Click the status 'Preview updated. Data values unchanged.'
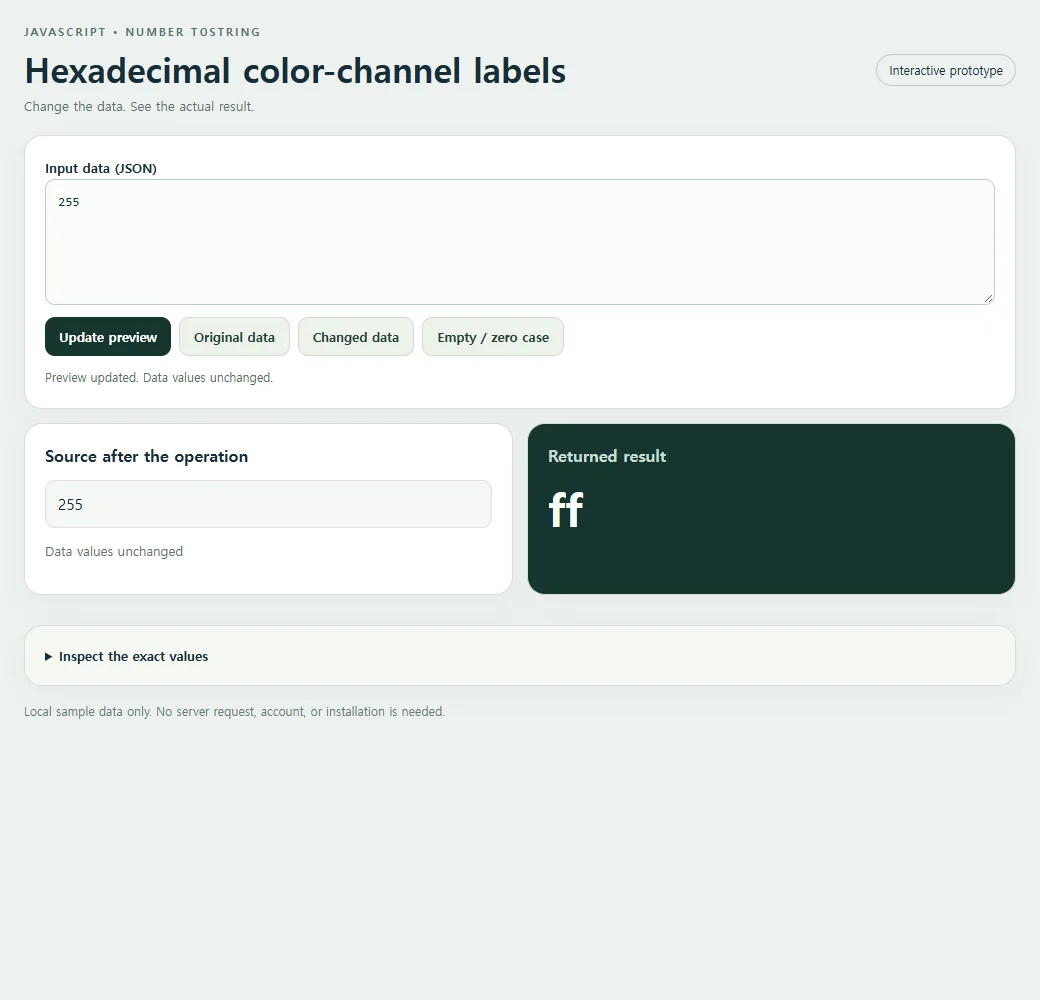The width and height of the screenshot is (1040, 1000). (159, 377)
